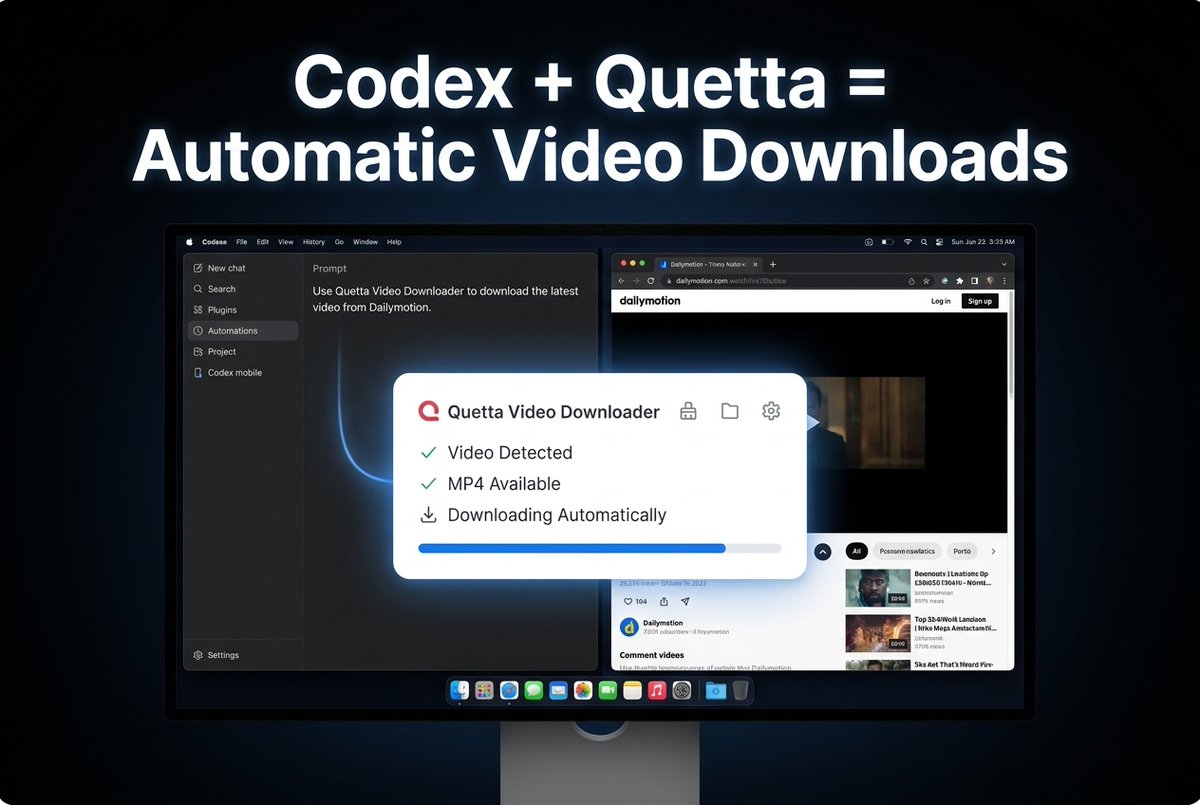Open Search in Codex sidebar
Screen dimensions: 1200x805
[x=214, y=289]
